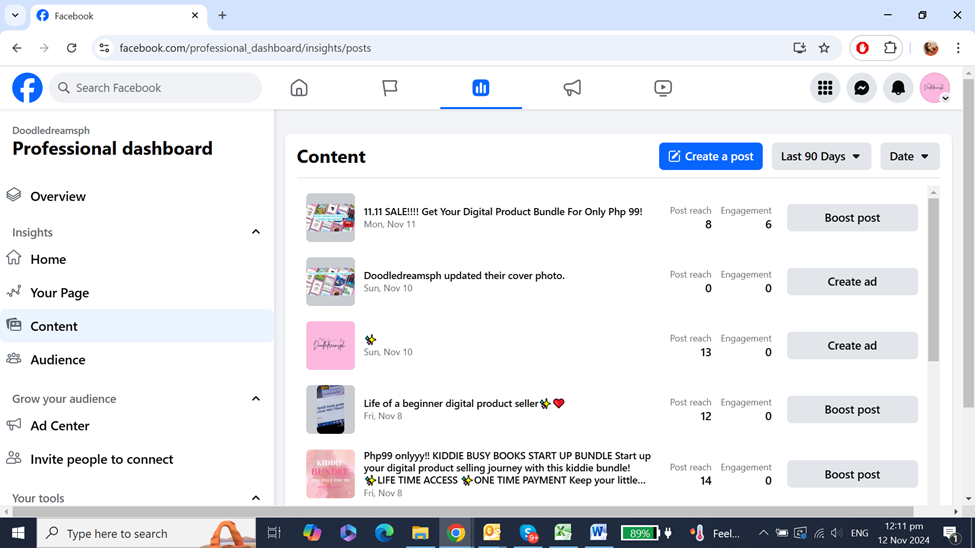The image size is (975, 548).
Task: Open the 11.11 SALE post thumbnail
Action: [330, 218]
